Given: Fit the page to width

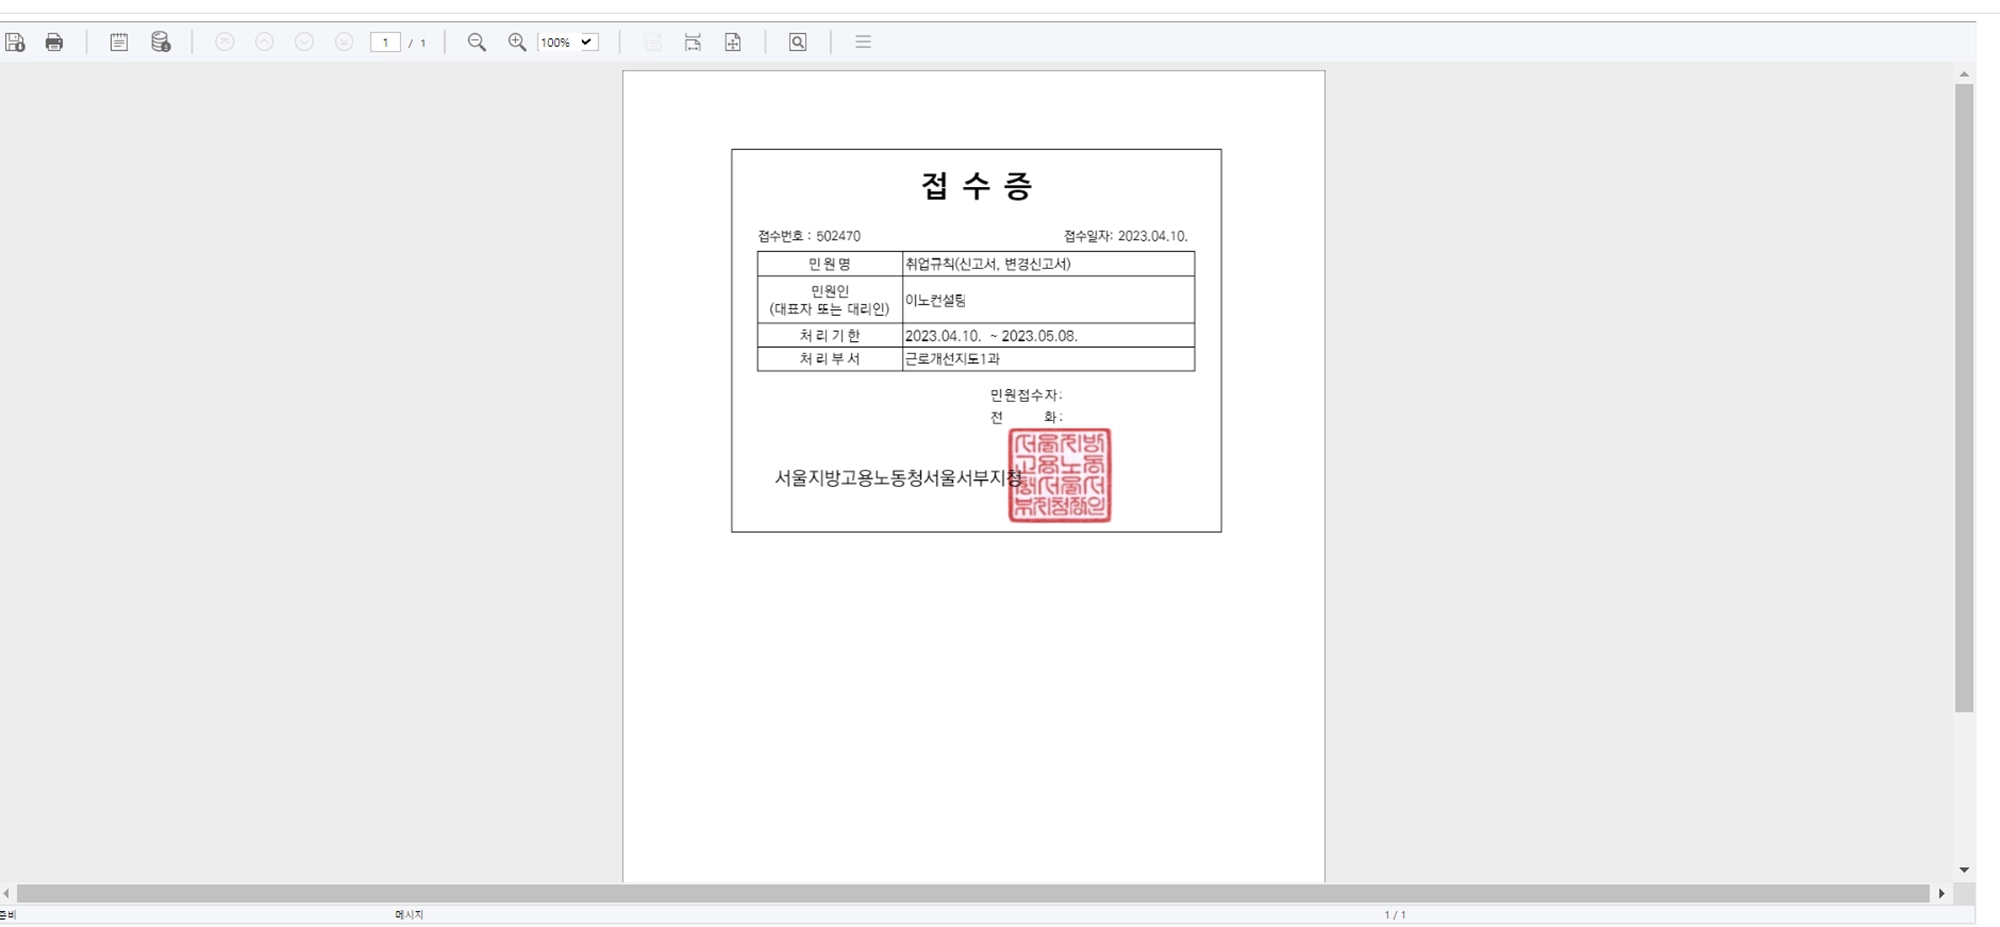Looking at the screenshot, I should coord(693,42).
